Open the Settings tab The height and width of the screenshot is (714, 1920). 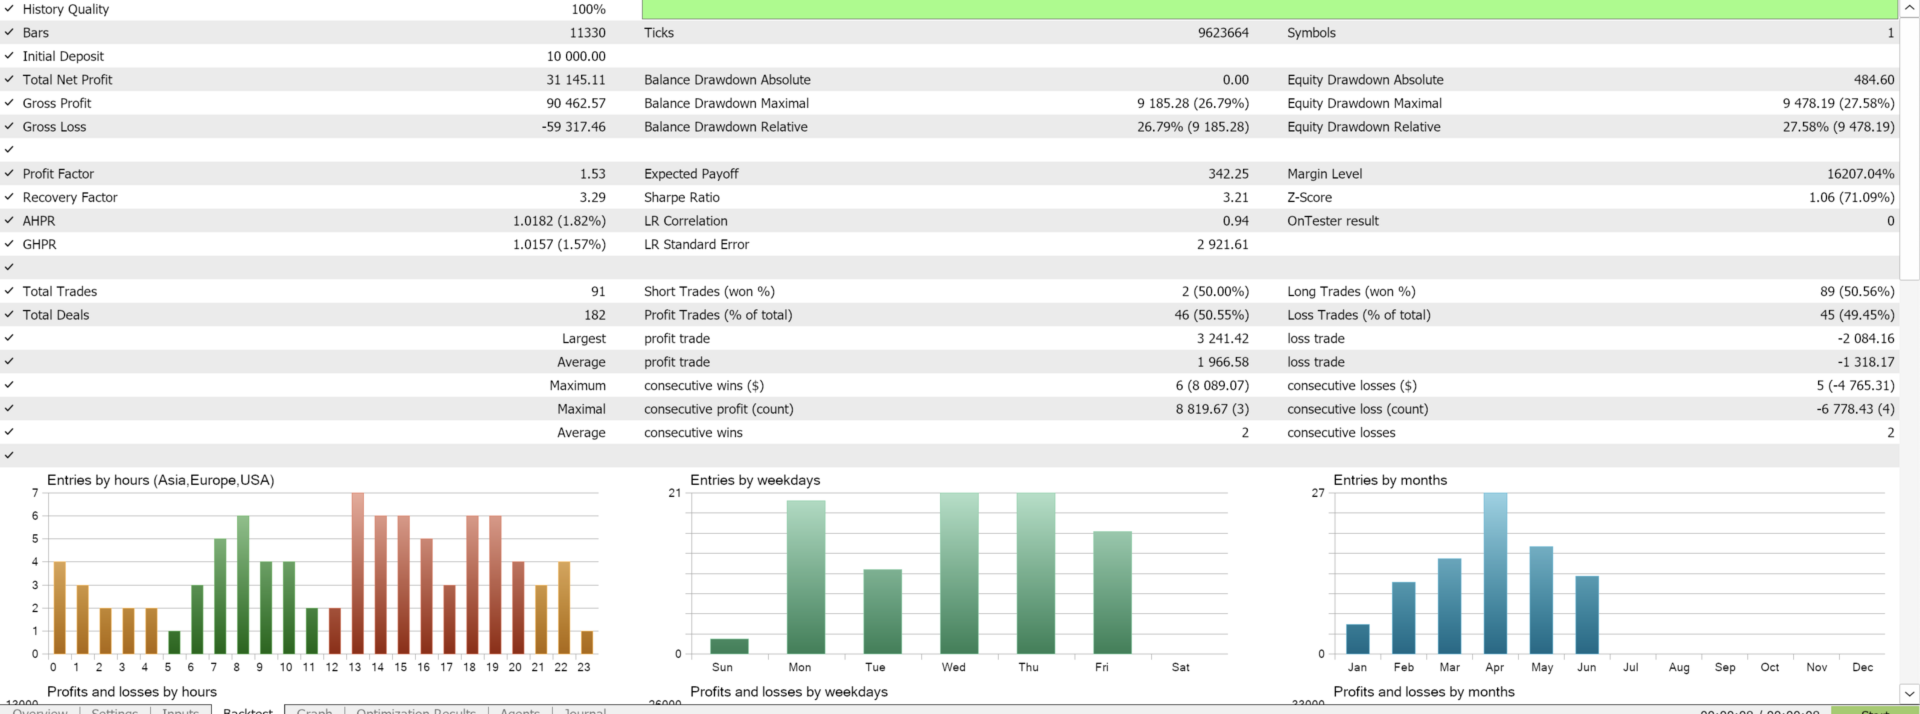tap(115, 710)
